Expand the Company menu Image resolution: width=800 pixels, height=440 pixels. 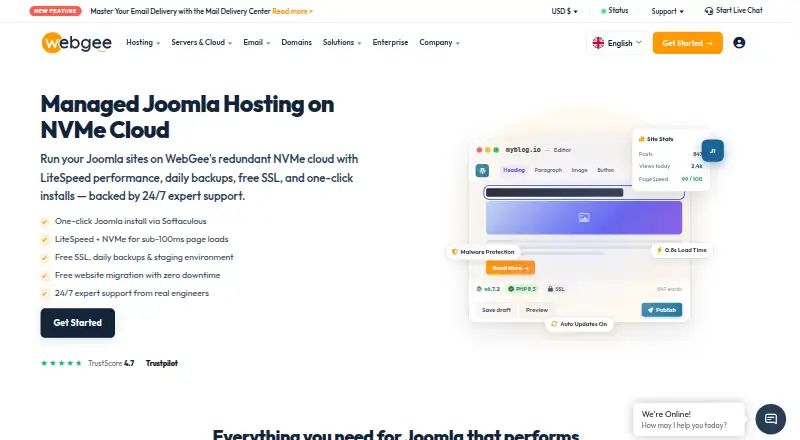[439, 42]
